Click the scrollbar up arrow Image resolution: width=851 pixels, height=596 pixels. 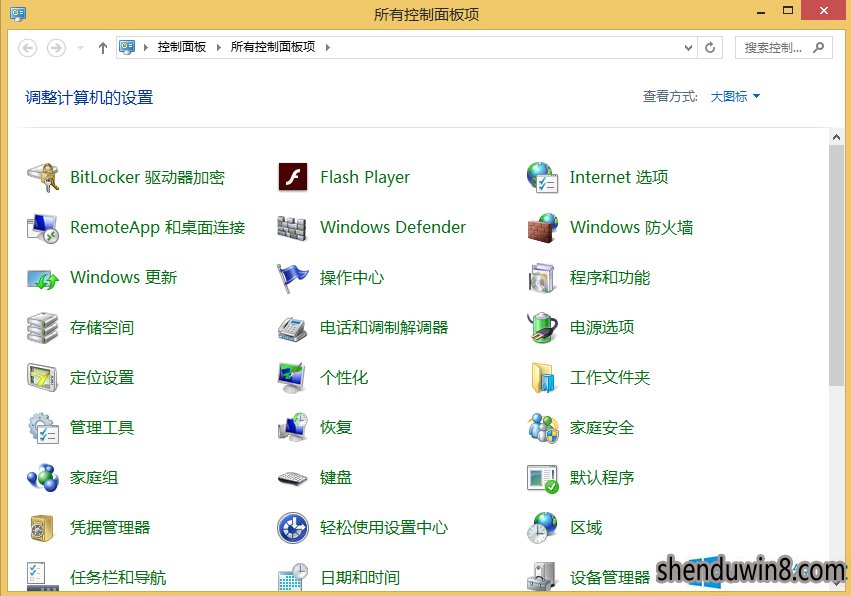(836, 138)
